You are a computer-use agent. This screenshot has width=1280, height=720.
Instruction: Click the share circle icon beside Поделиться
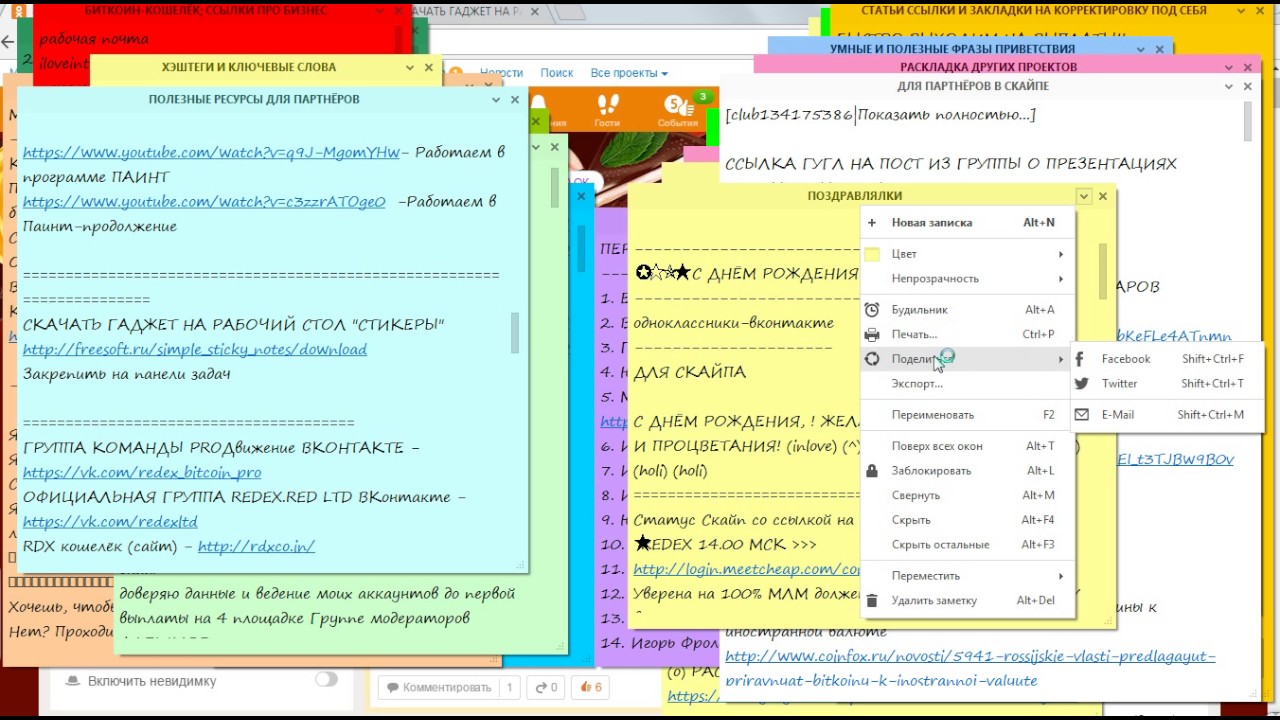(872, 359)
